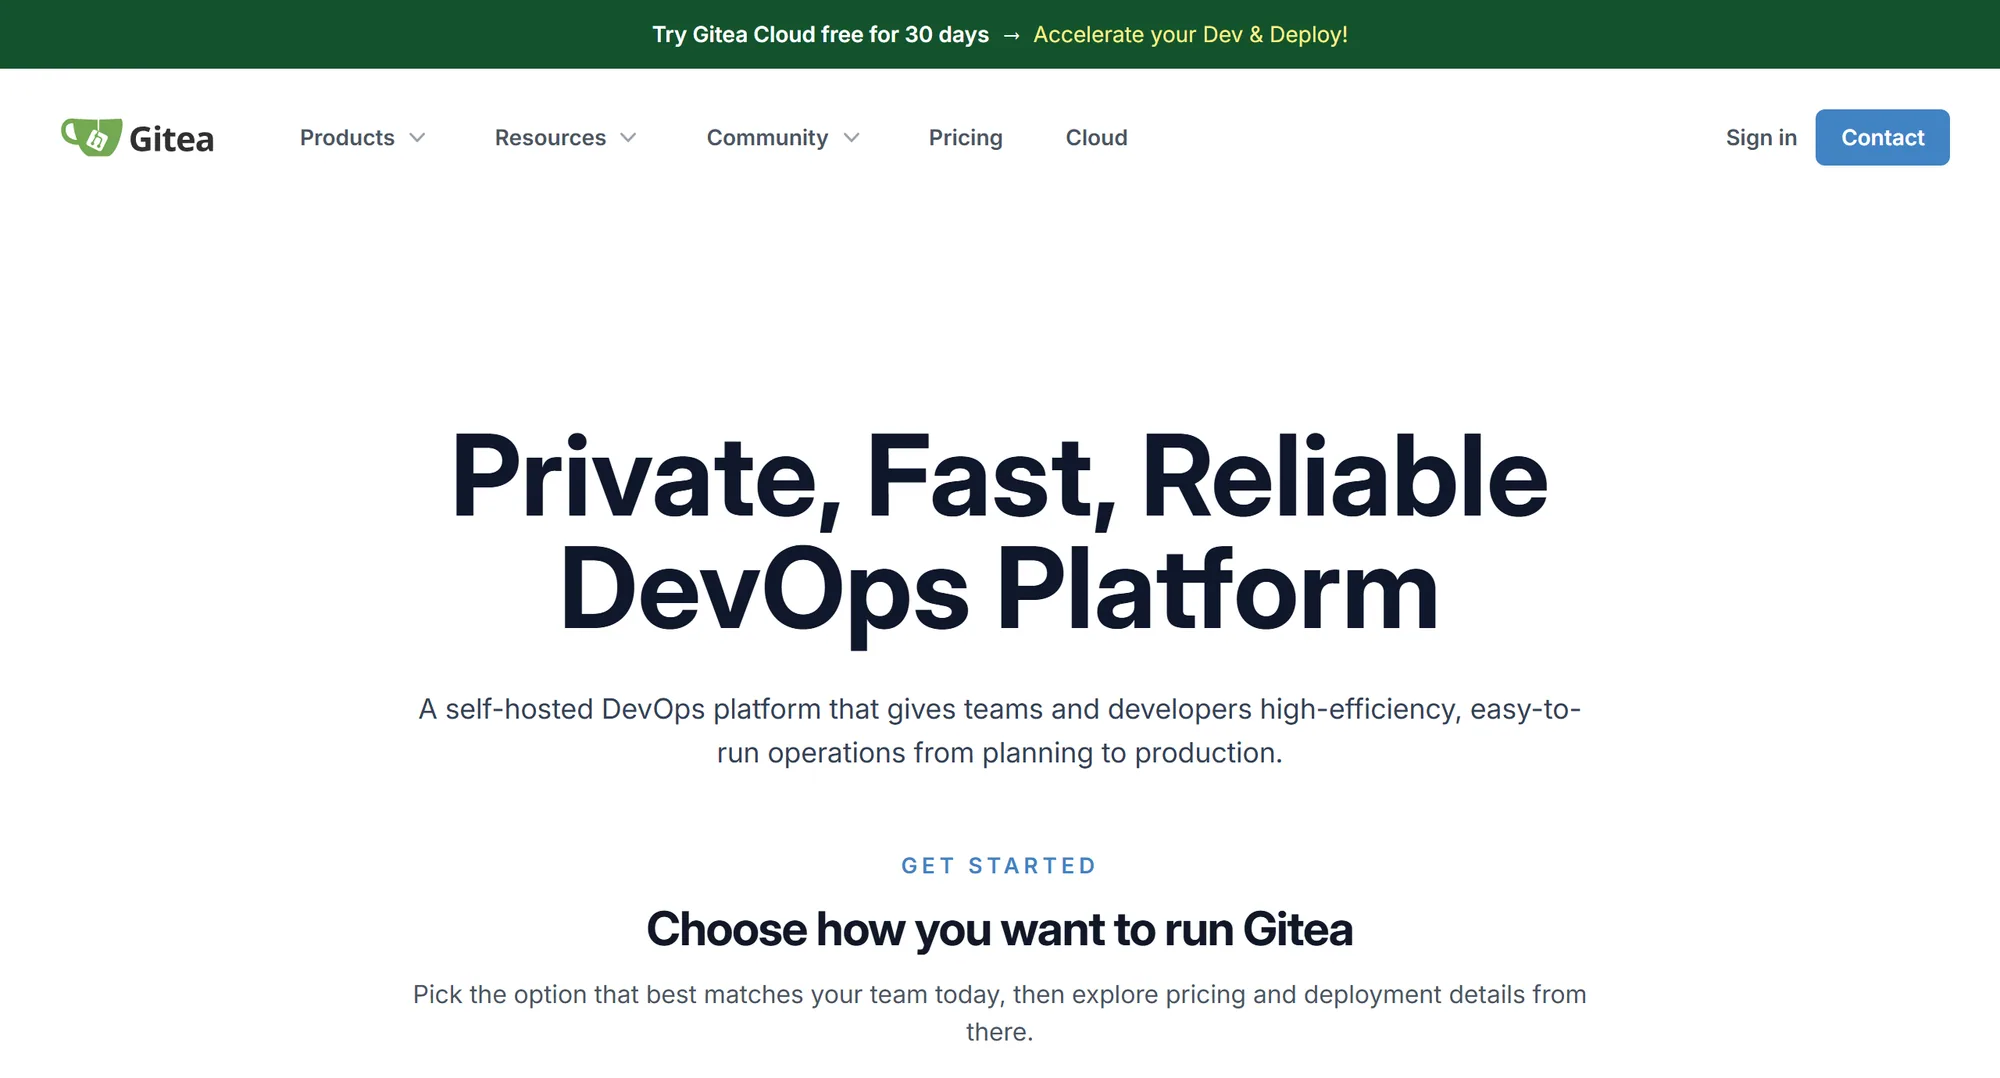Viewport: 2000px width, 1078px height.
Task: Open the Cloud page link
Action: [x=1096, y=137]
